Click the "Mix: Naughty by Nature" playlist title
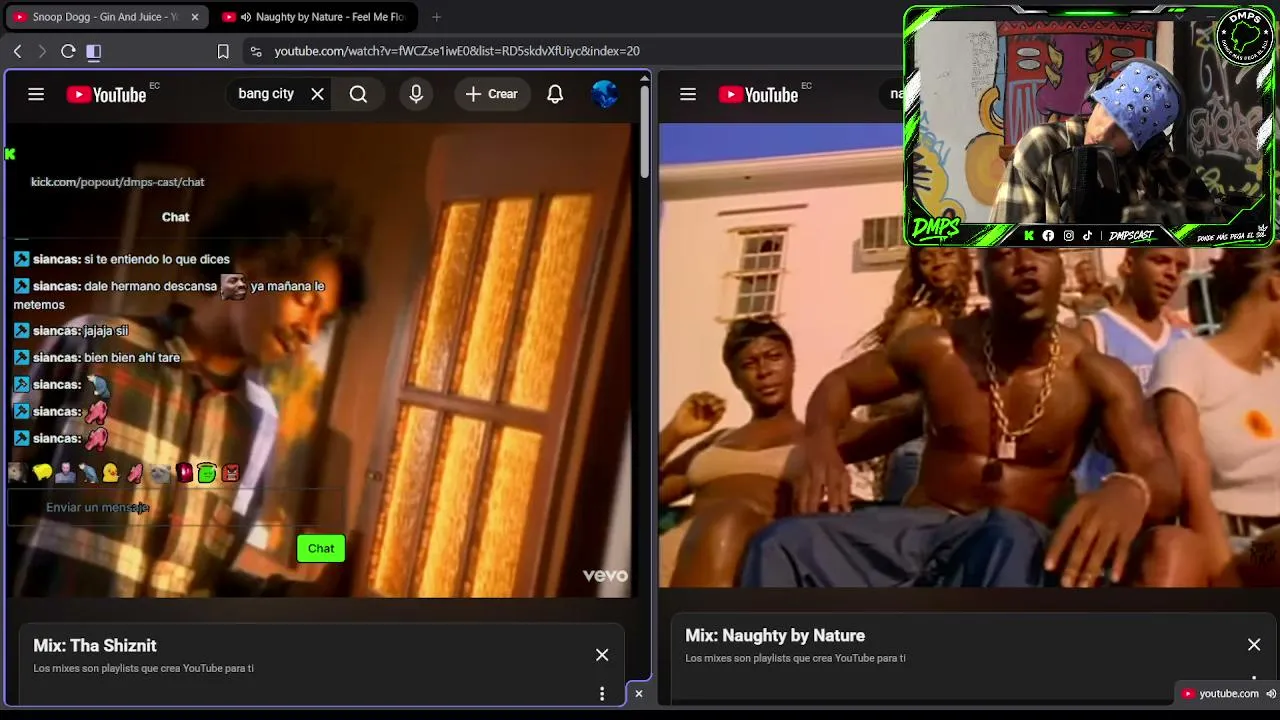The width and height of the screenshot is (1280, 720). (775, 636)
